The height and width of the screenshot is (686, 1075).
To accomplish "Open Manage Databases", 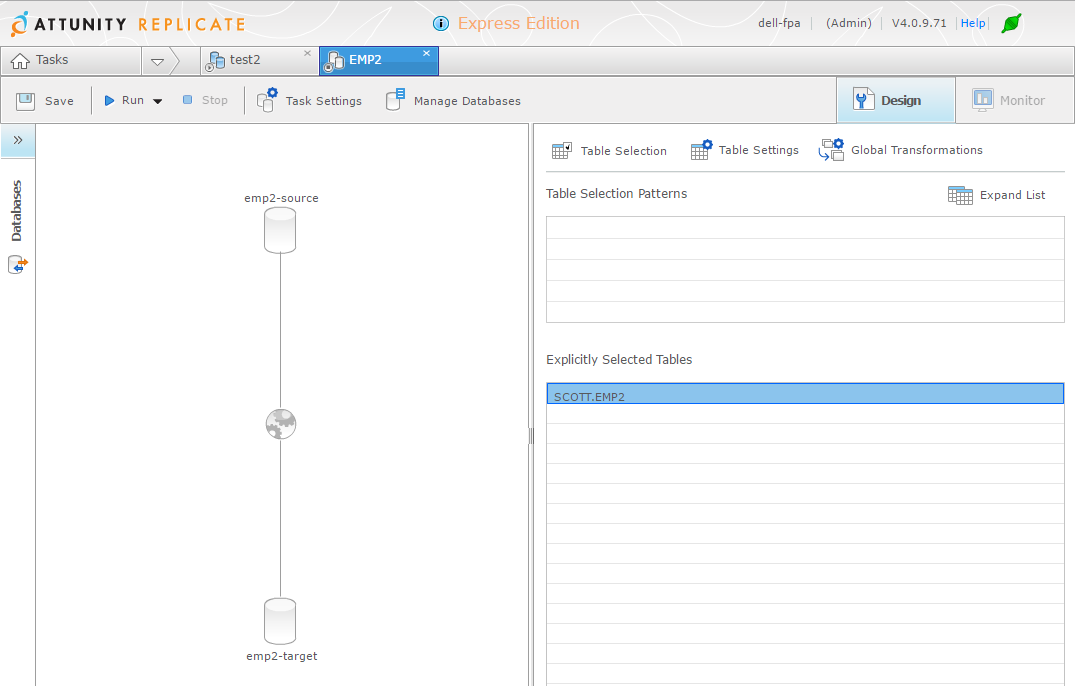I will (x=453, y=100).
